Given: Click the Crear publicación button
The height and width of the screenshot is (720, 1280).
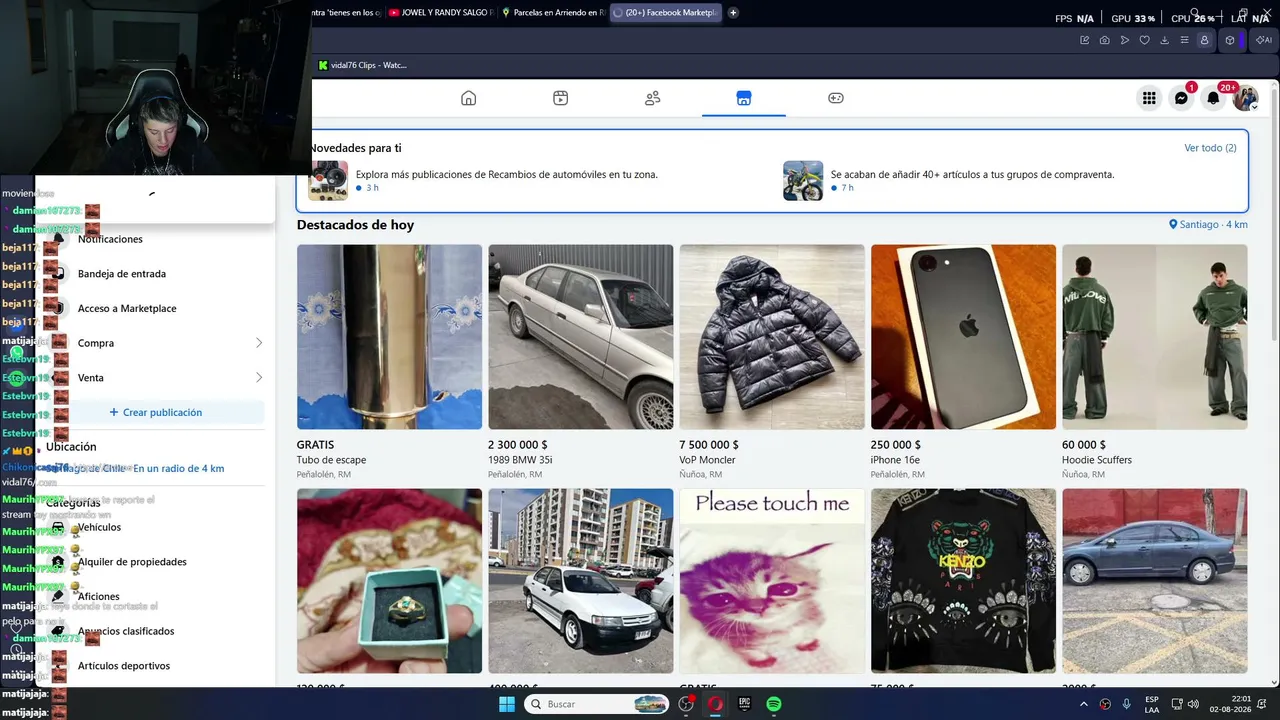Looking at the screenshot, I should [x=155, y=412].
